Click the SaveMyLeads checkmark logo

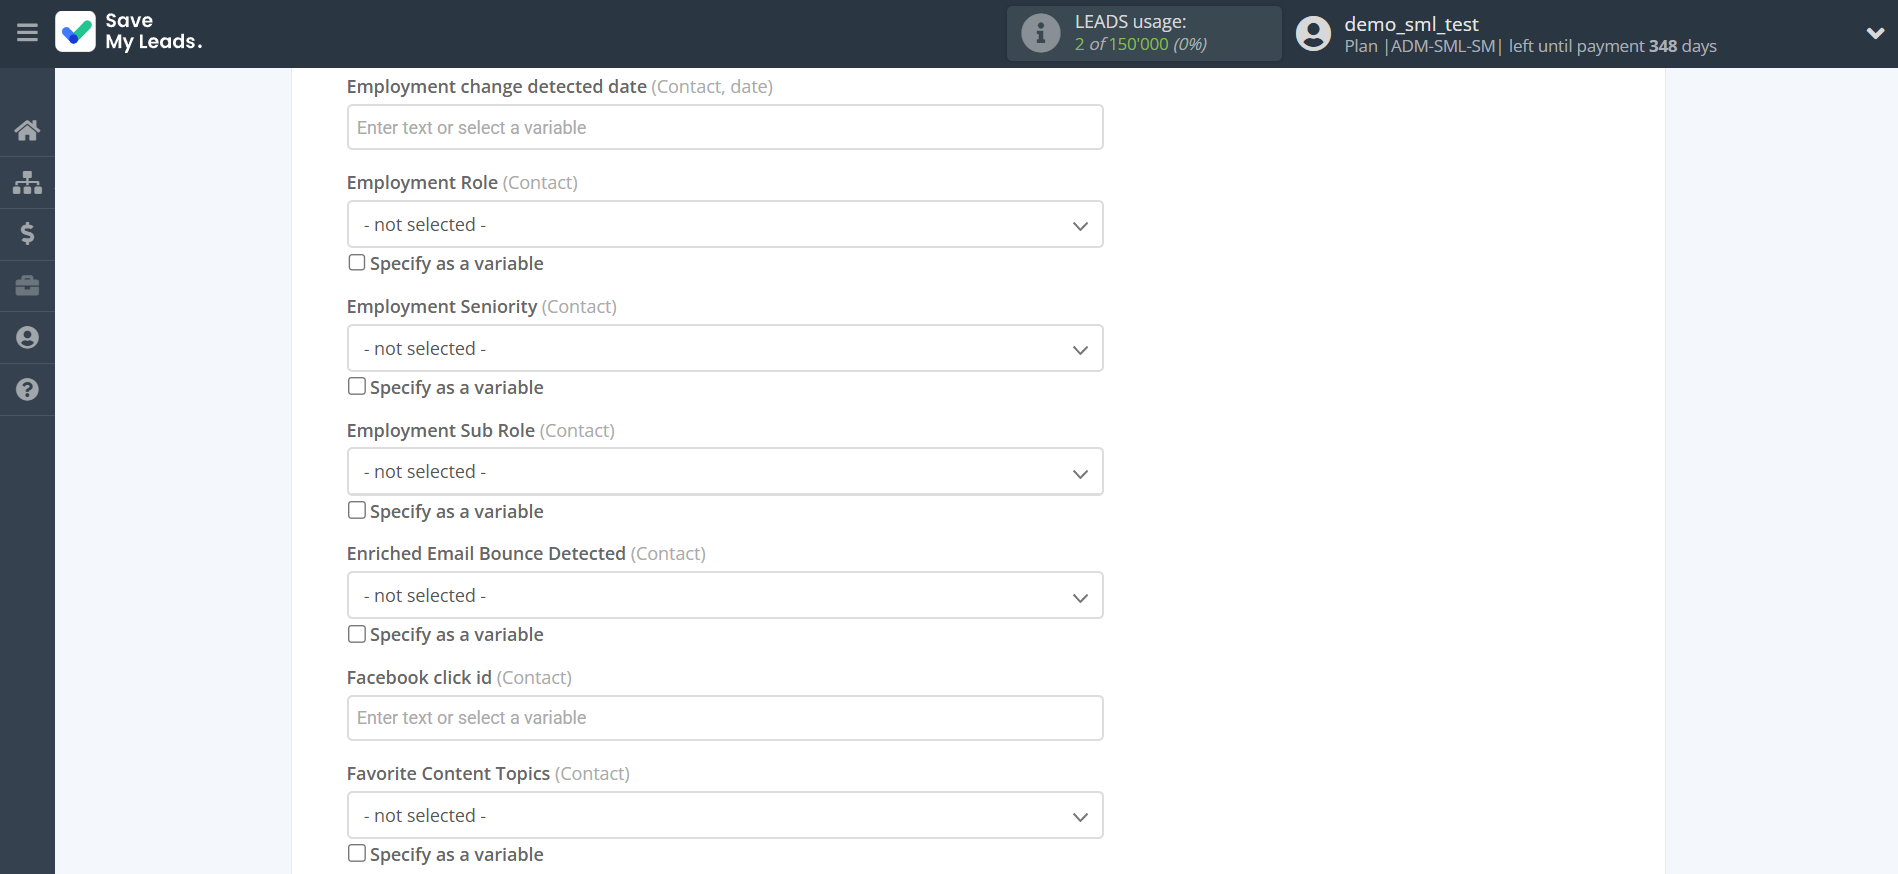[x=76, y=32]
